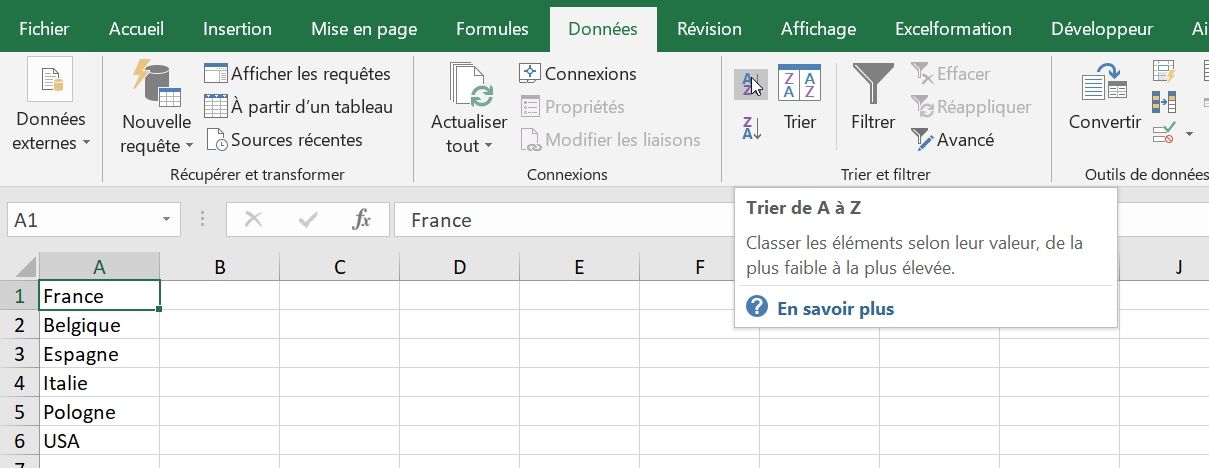
Task: Click the Sort A to Z icon
Action: [x=750, y=84]
